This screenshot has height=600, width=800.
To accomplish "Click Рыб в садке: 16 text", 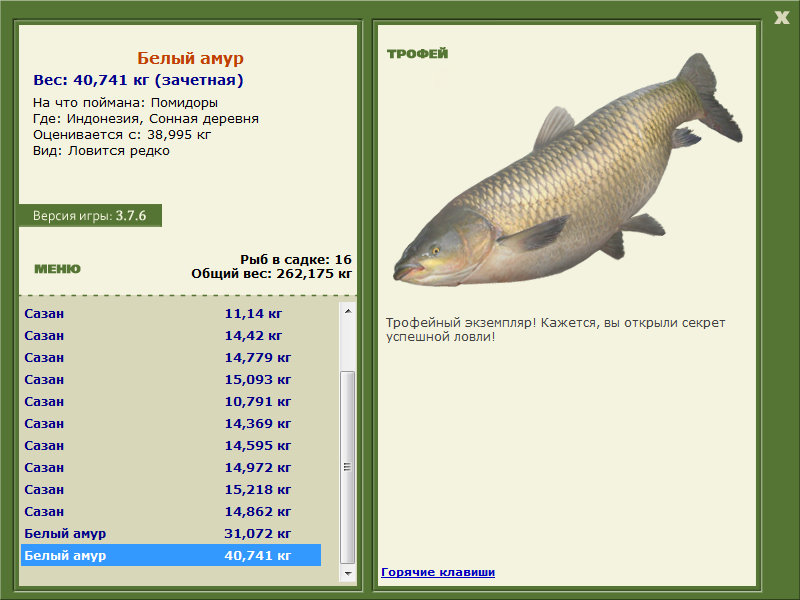I will coord(296,259).
